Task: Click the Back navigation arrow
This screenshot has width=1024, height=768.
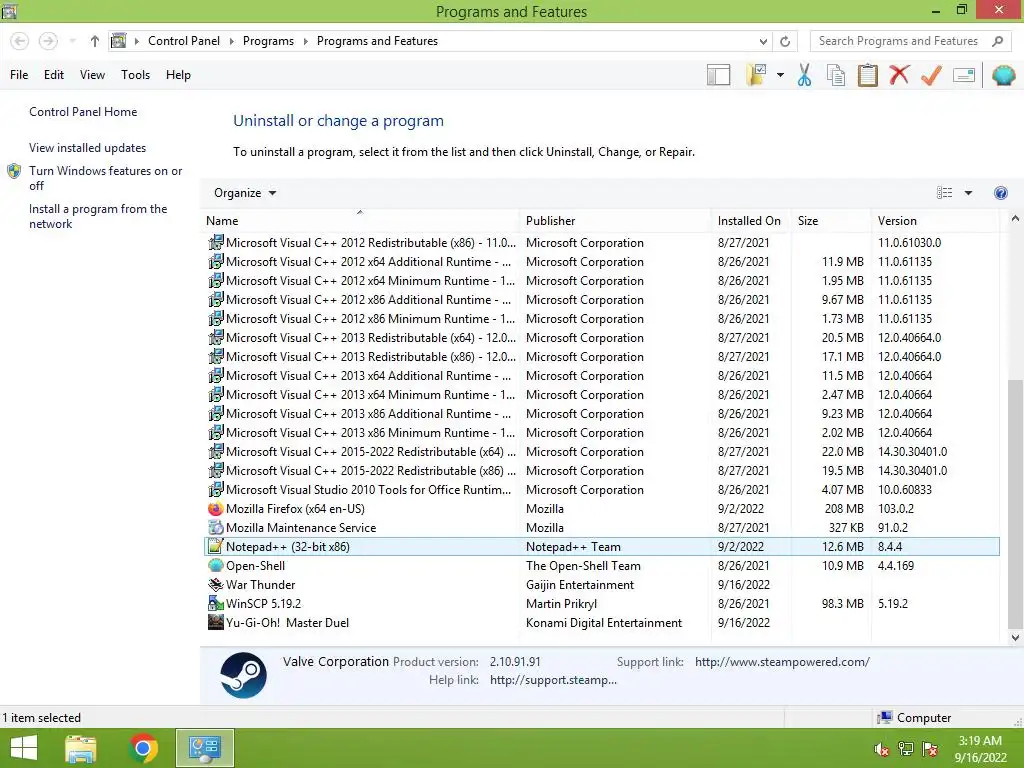Action: [x=20, y=41]
